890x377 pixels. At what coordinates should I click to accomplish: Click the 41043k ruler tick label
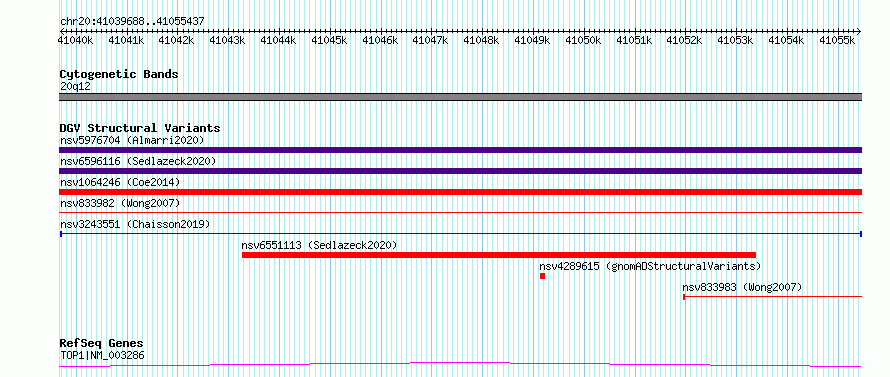(x=228, y=40)
